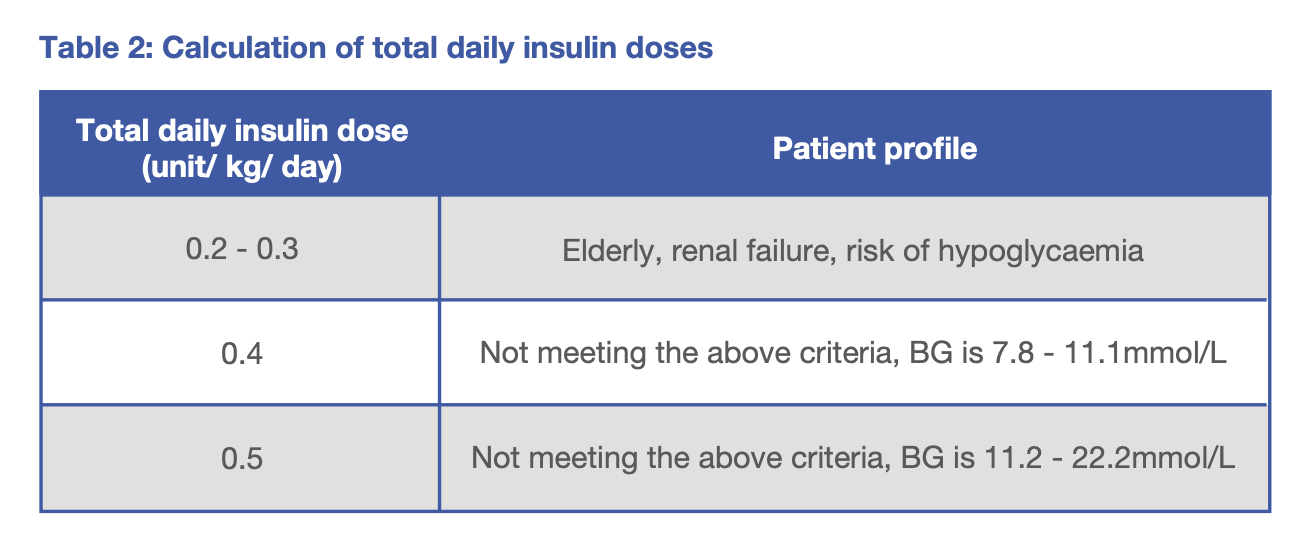Image resolution: width=1298 pixels, height=536 pixels.
Task: Click the 0.5 dose cell
Action: coord(242,458)
